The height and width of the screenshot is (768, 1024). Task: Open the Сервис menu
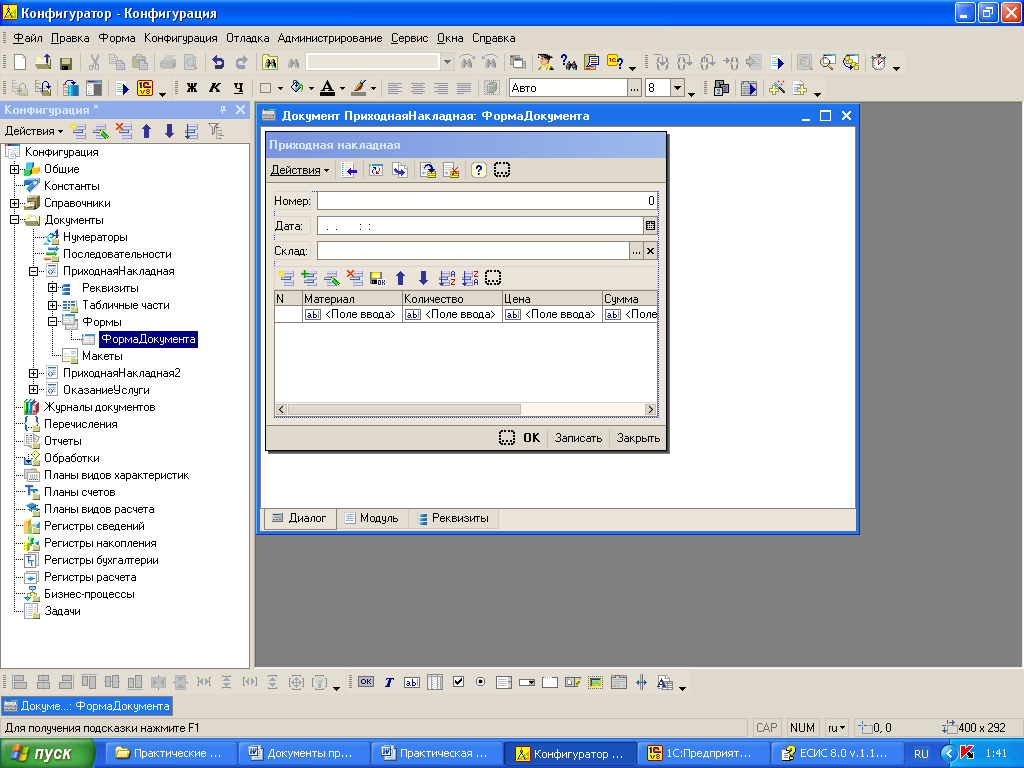pyautogui.click(x=409, y=38)
